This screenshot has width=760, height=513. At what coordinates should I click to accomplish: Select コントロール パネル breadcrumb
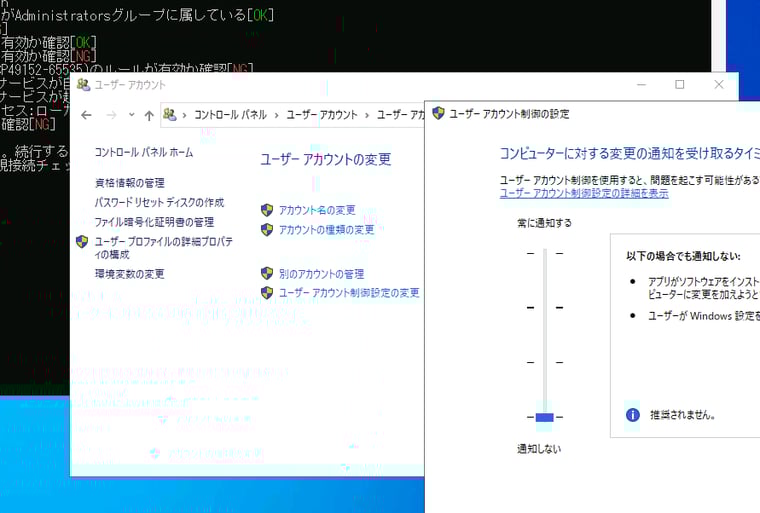(230, 115)
